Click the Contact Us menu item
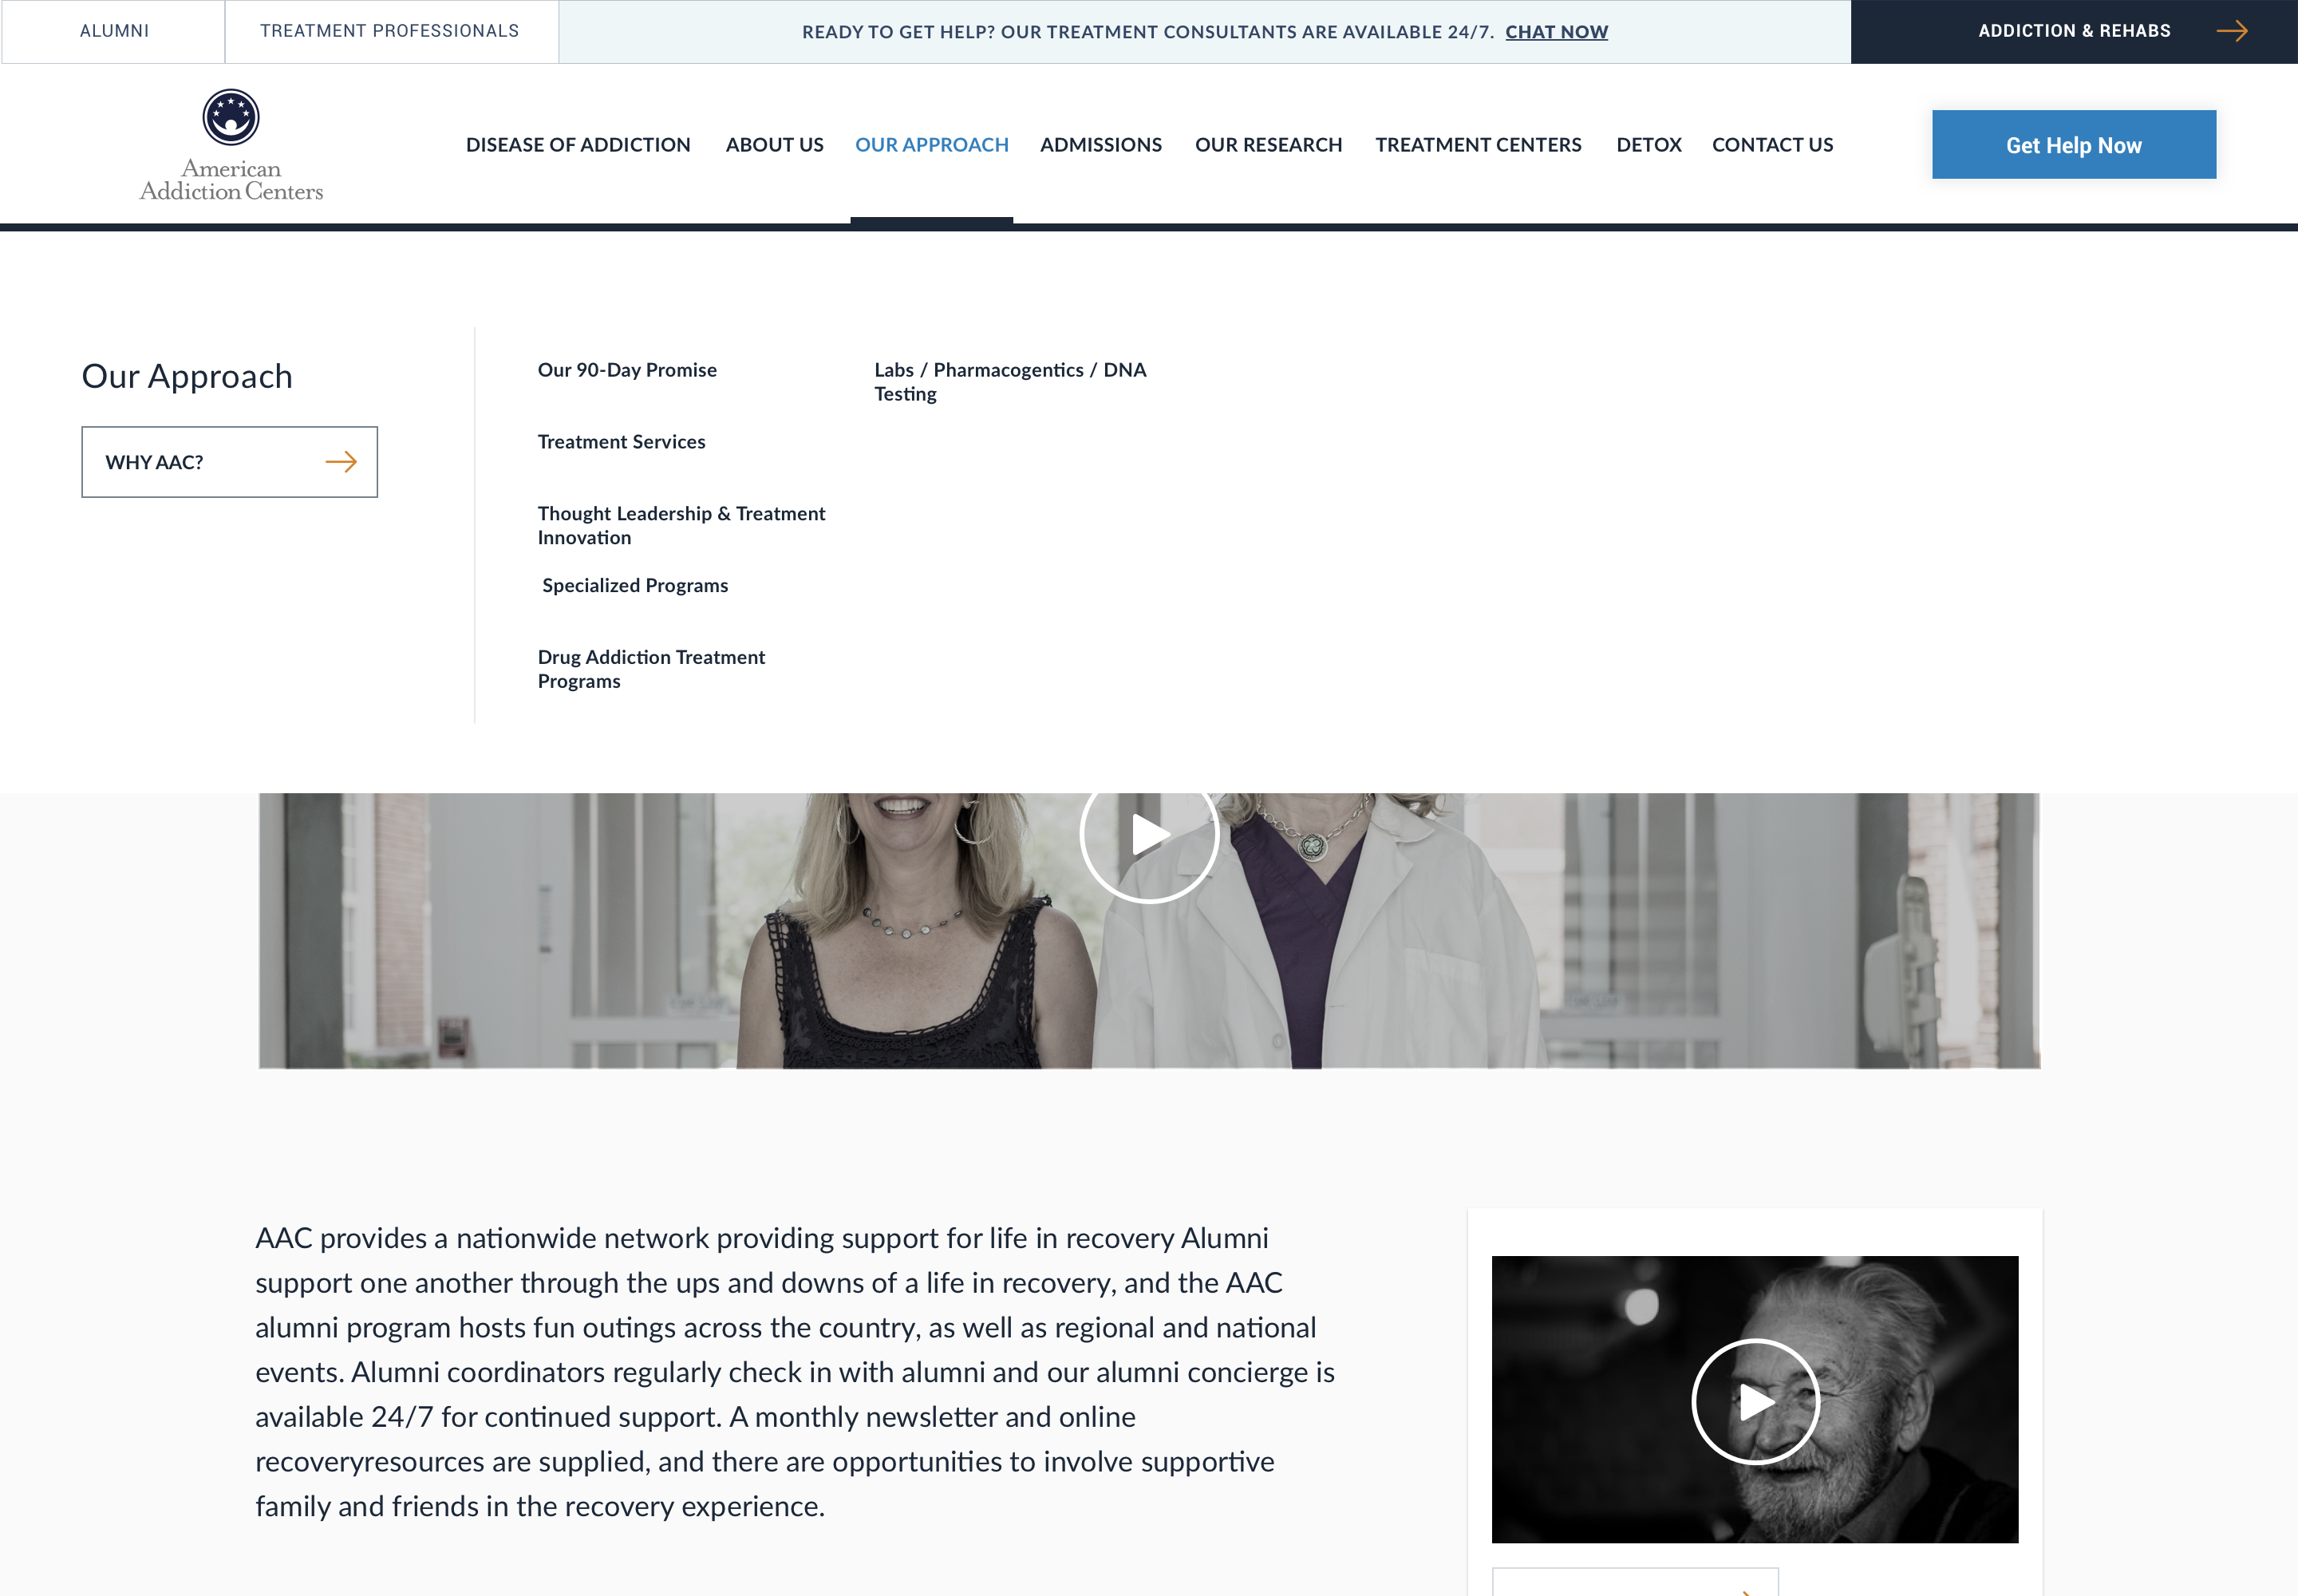Image resolution: width=2298 pixels, height=1596 pixels. 1772,145
